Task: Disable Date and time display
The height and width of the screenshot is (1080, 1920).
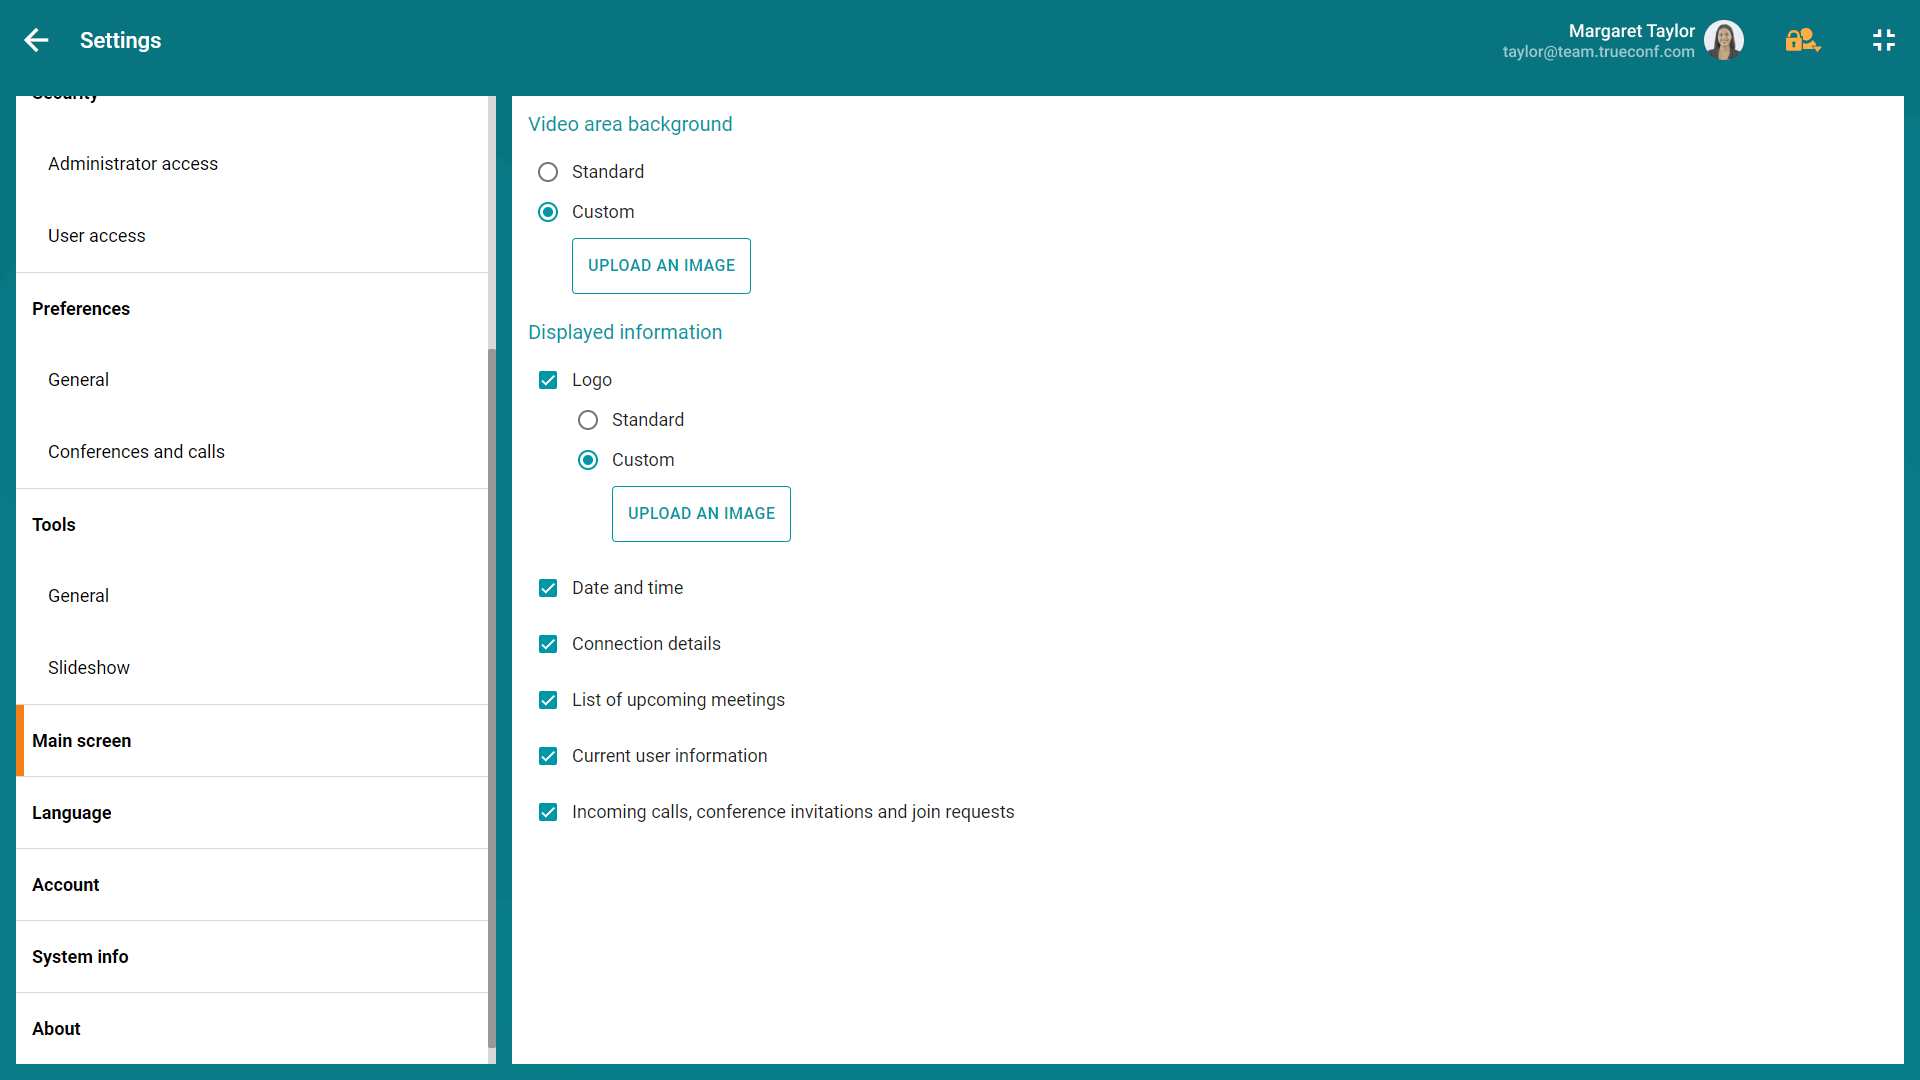Action: (x=548, y=588)
